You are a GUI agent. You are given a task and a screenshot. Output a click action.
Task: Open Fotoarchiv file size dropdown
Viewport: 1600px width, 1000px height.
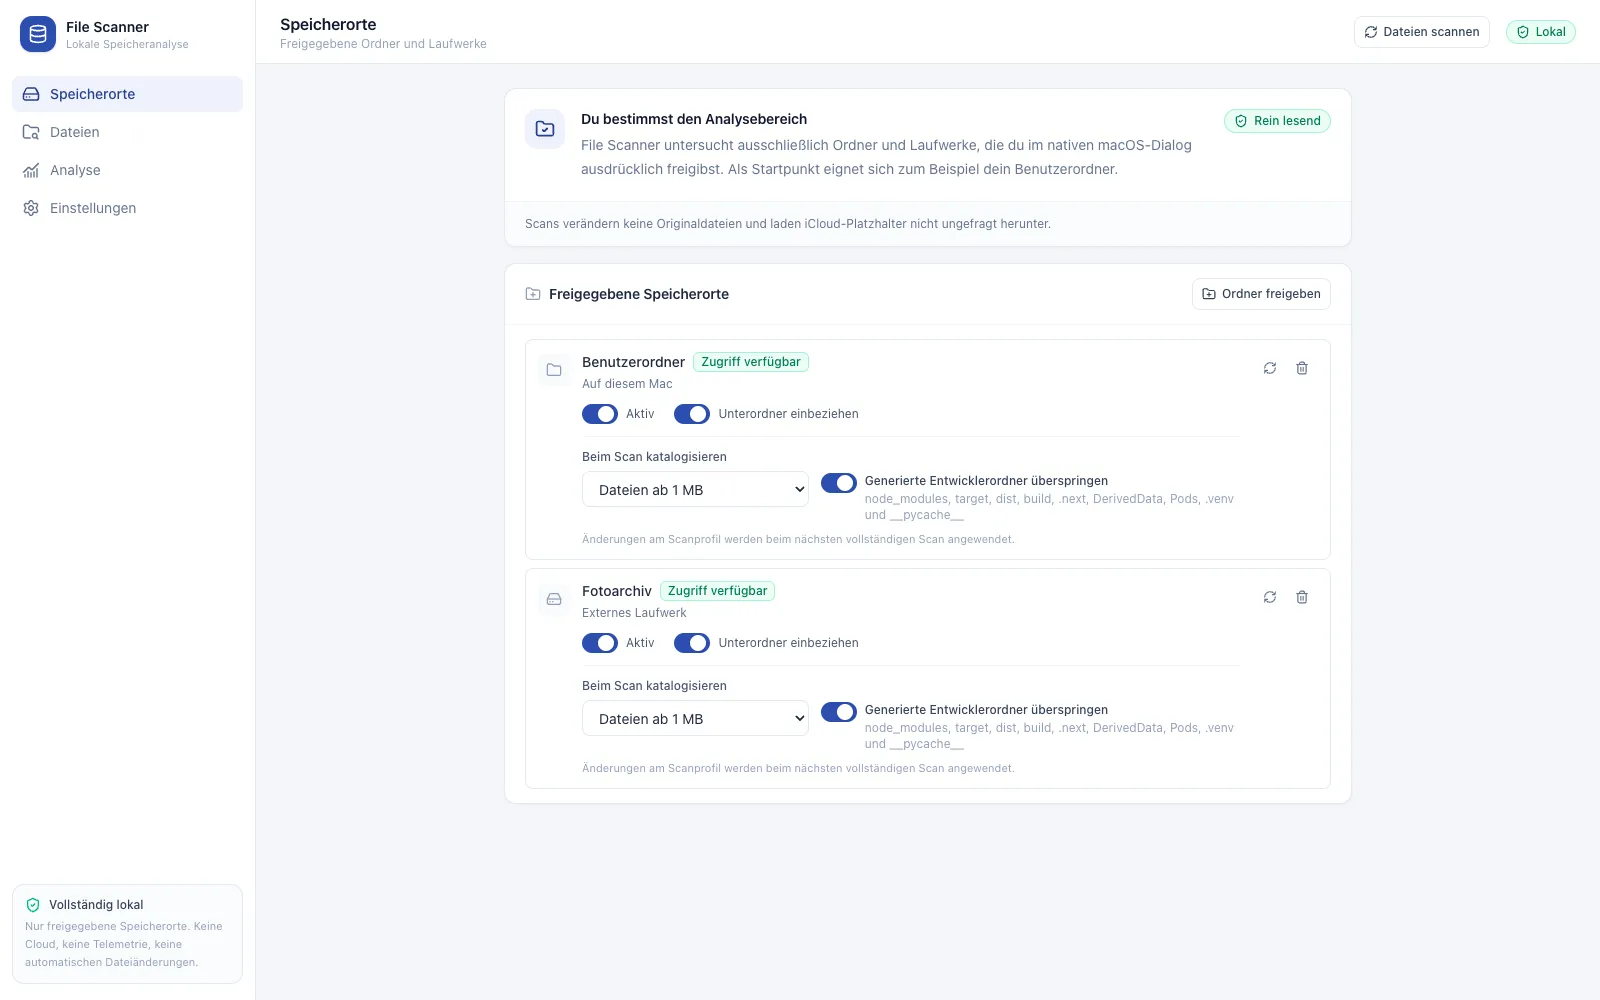click(695, 719)
